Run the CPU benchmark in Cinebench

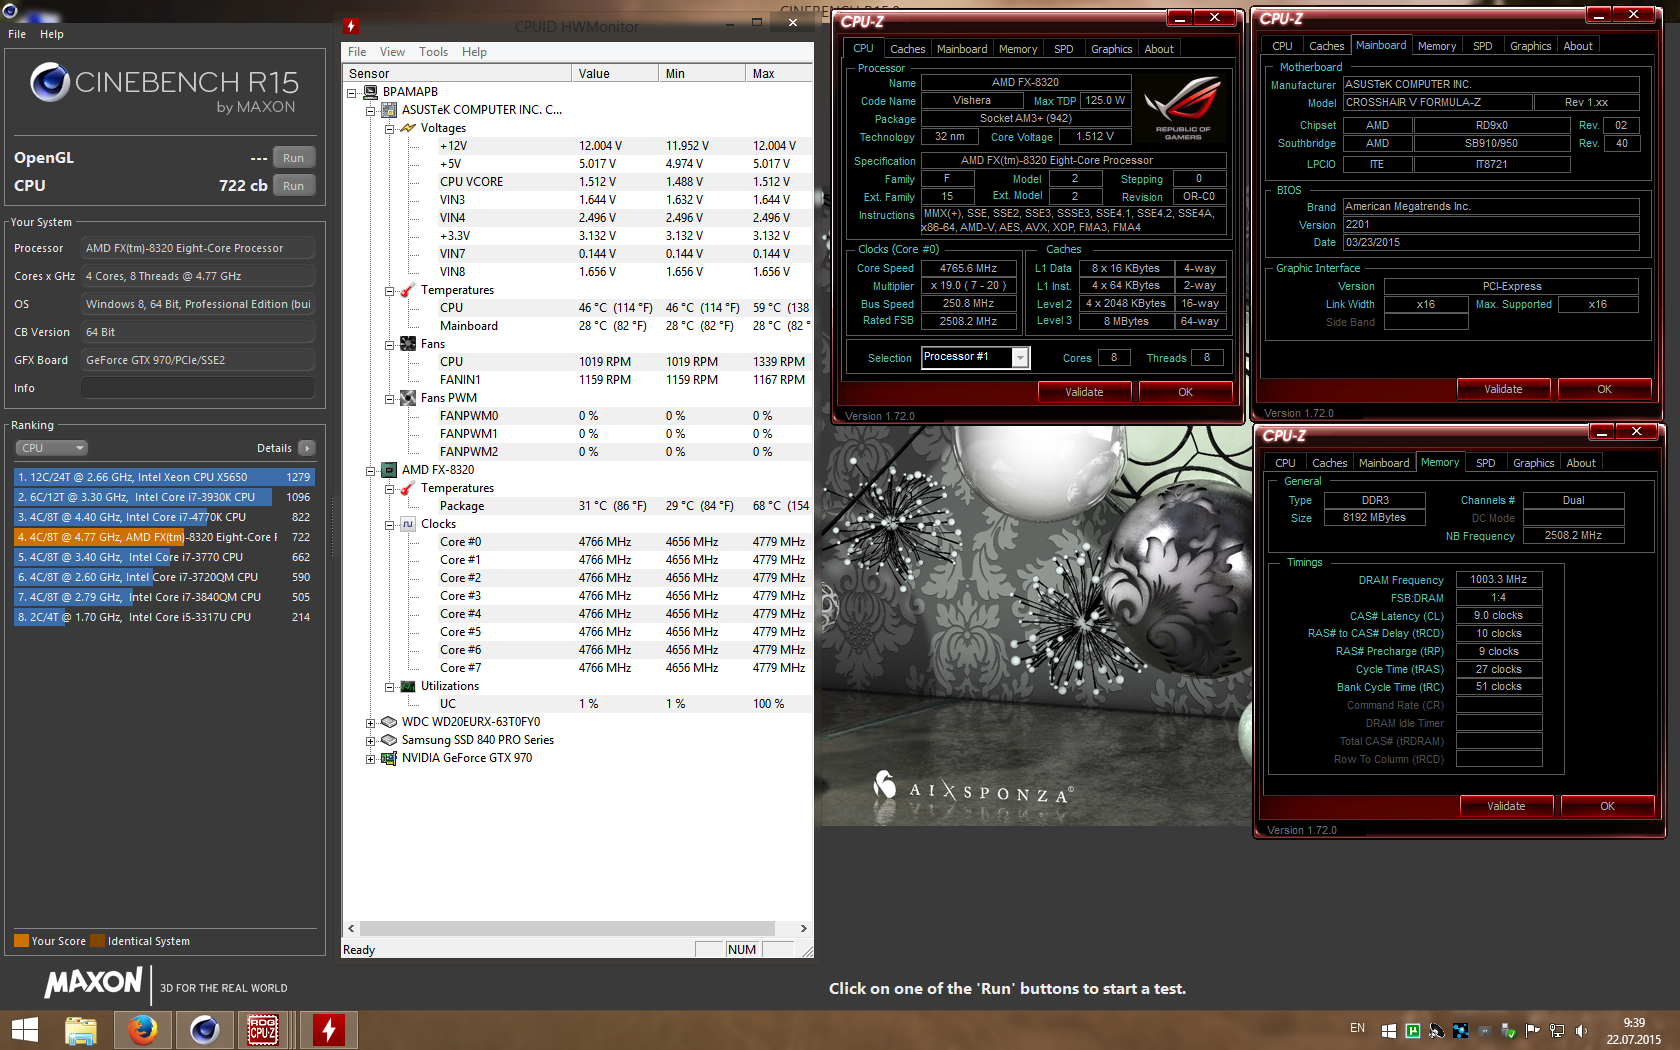coord(293,186)
